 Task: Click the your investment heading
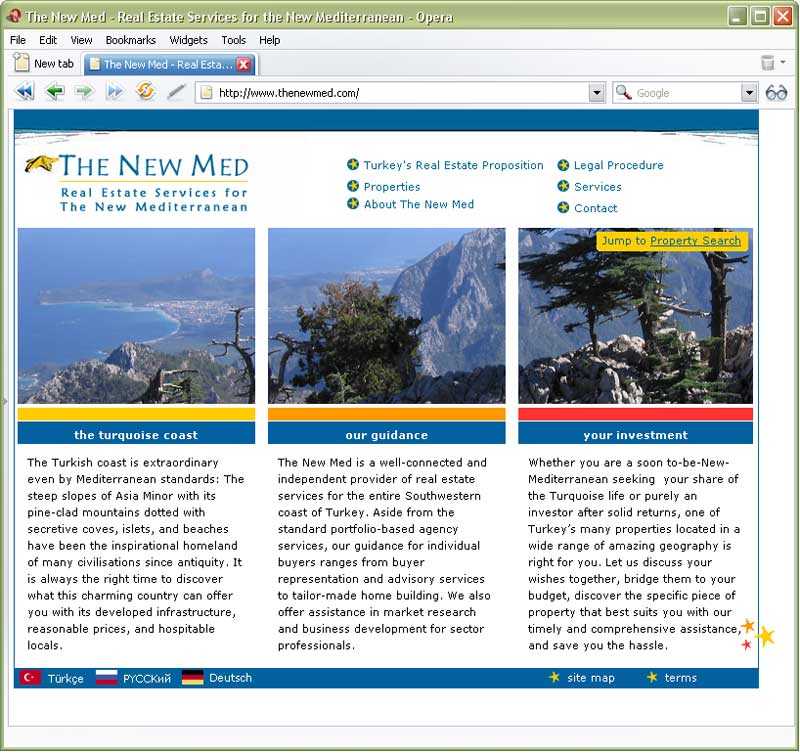pos(635,435)
